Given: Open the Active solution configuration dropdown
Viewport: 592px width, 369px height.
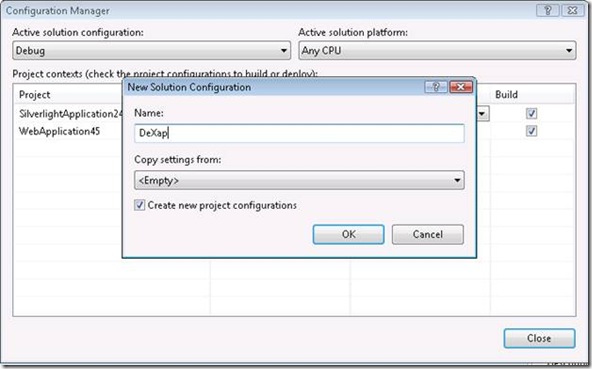Looking at the screenshot, I should [x=151, y=51].
